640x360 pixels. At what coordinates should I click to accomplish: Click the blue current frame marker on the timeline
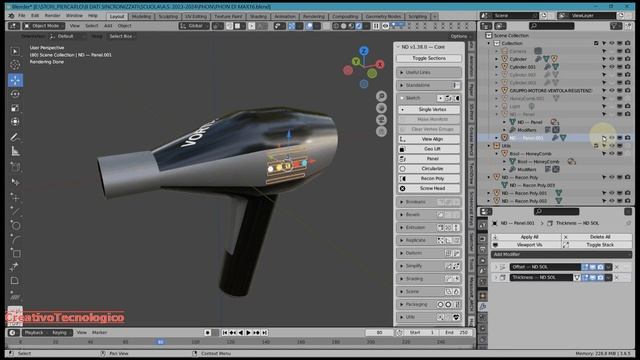(x=160, y=342)
